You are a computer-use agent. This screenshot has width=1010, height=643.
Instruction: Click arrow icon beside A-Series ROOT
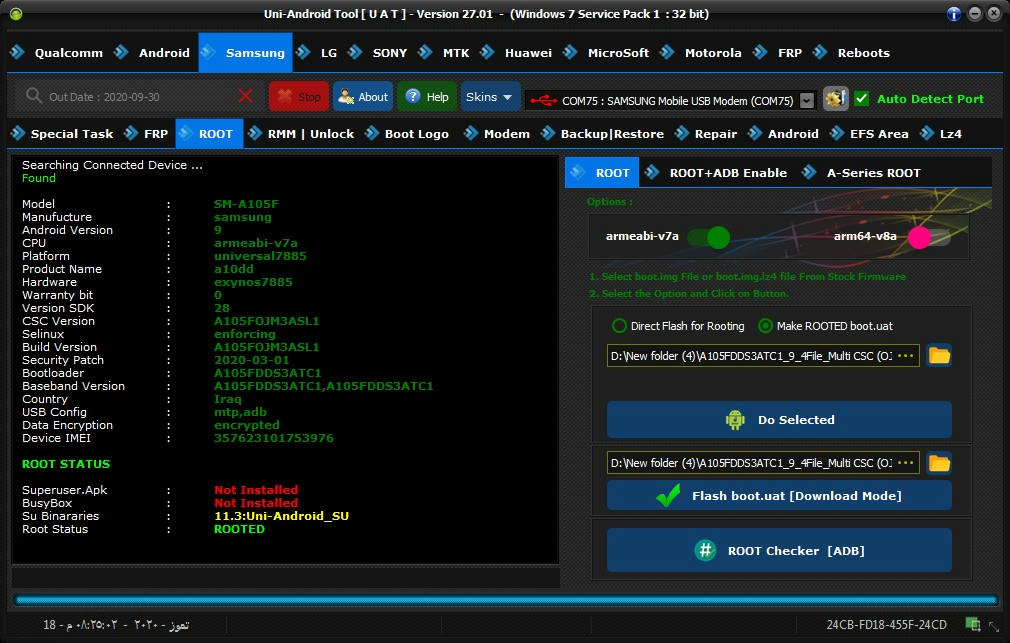coord(809,172)
